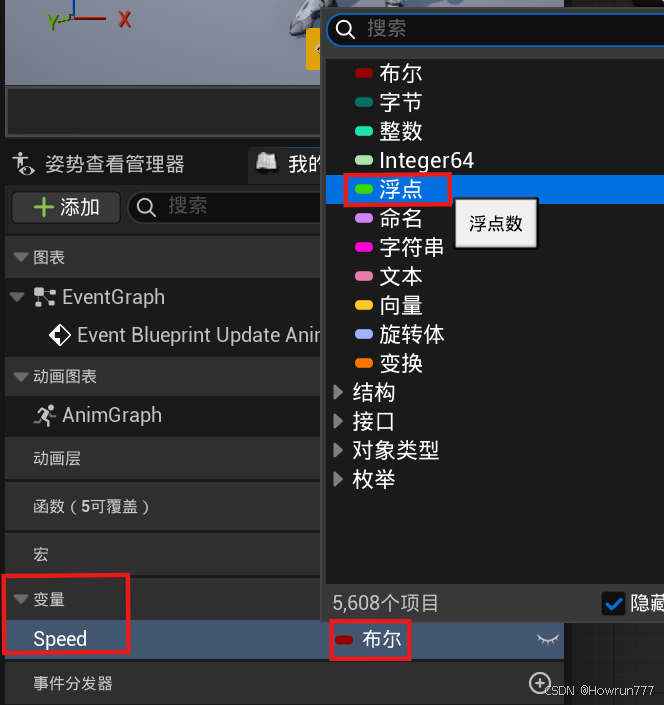
Task: Collapse the 变量 section triangle
Action: pyautogui.click(x=21, y=599)
